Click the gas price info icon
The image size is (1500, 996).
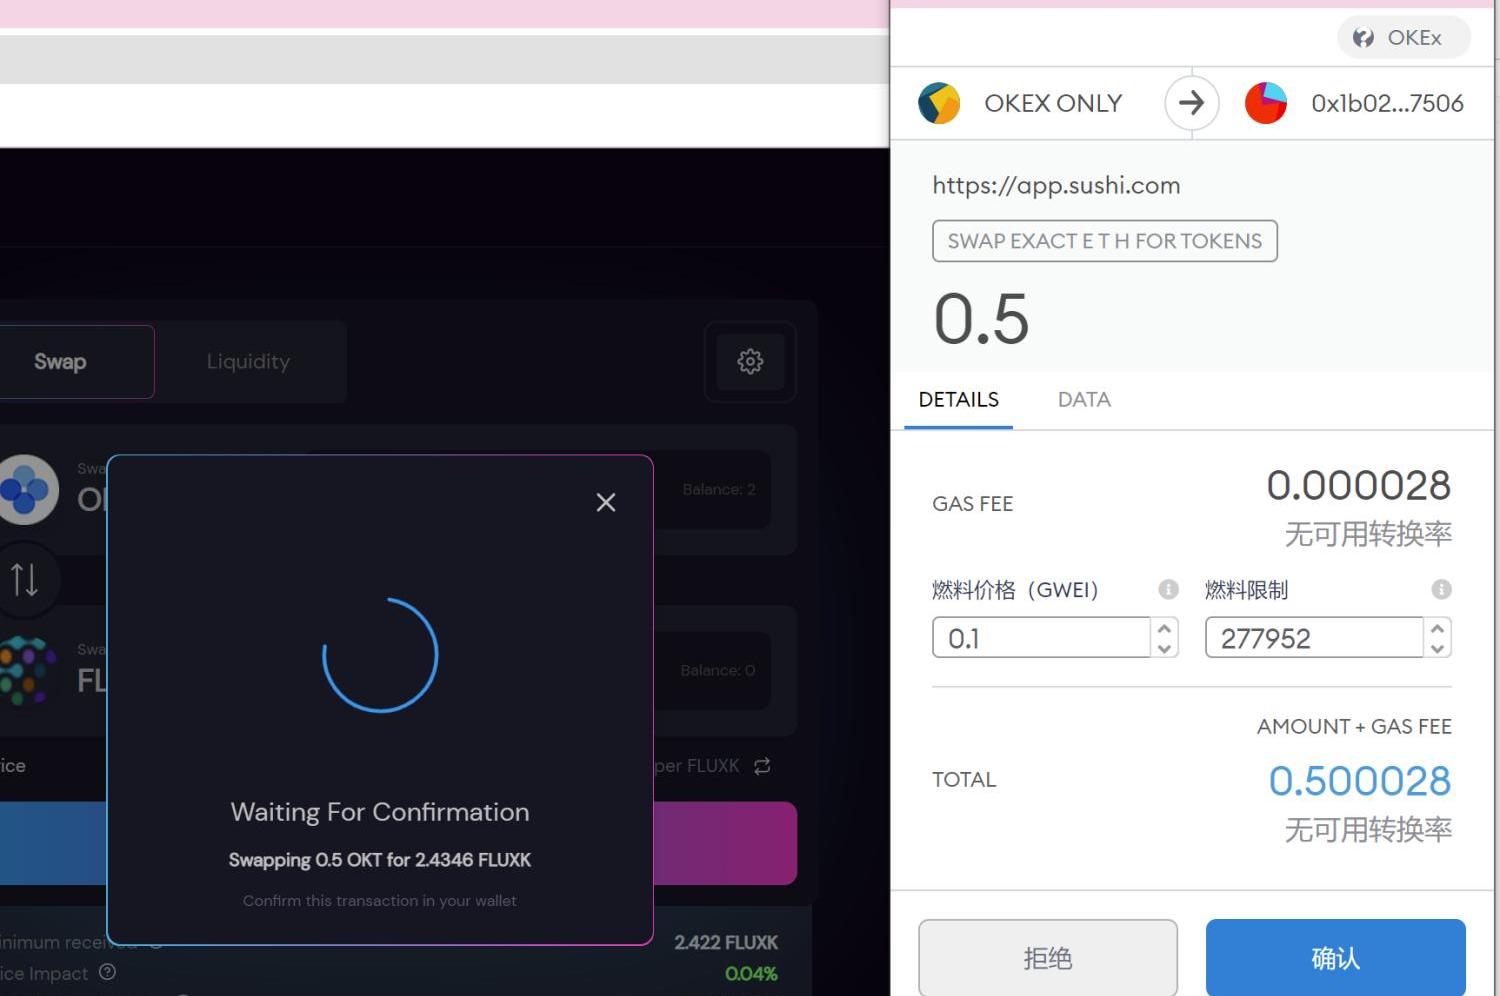click(1168, 589)
